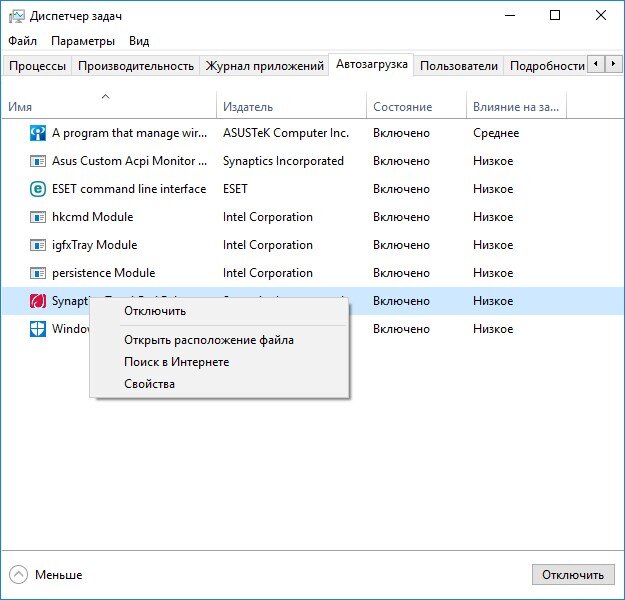Click the ESET command line interface icon

click(x=38, y=189)
